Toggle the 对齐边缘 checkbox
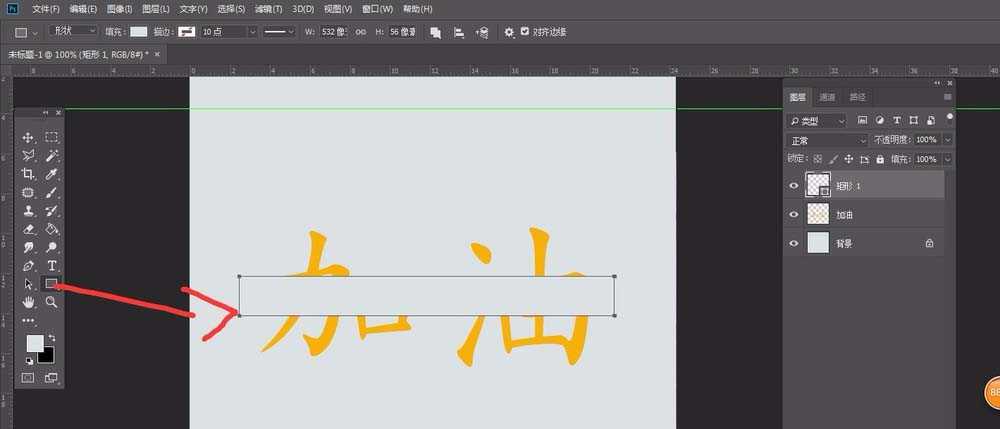Screen dimensions: 1000x429 click(x=525, y=32)
